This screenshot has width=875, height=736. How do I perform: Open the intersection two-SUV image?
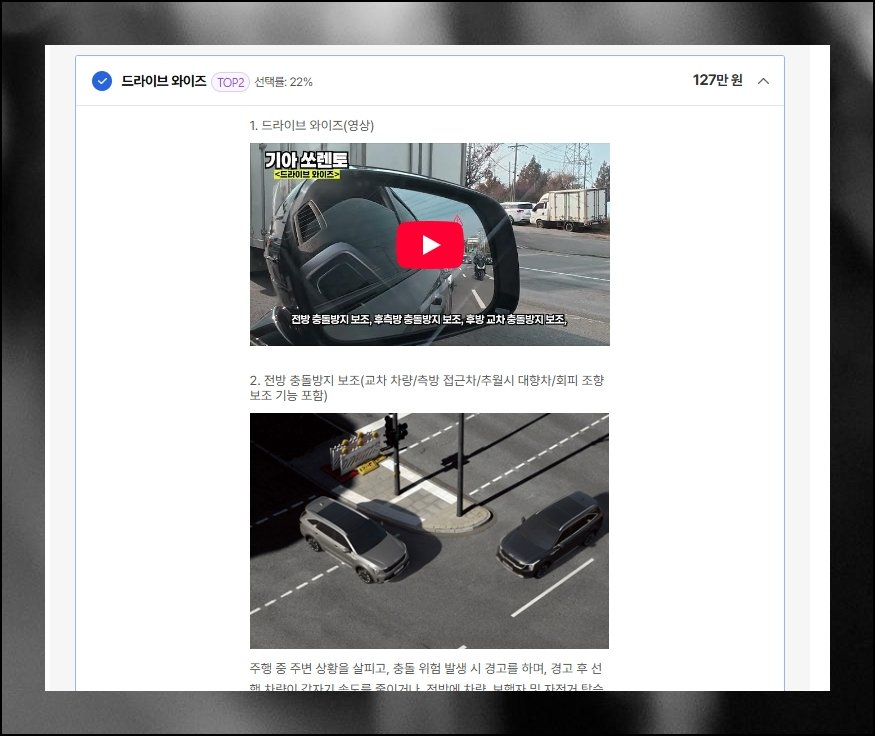coord(429,531)
